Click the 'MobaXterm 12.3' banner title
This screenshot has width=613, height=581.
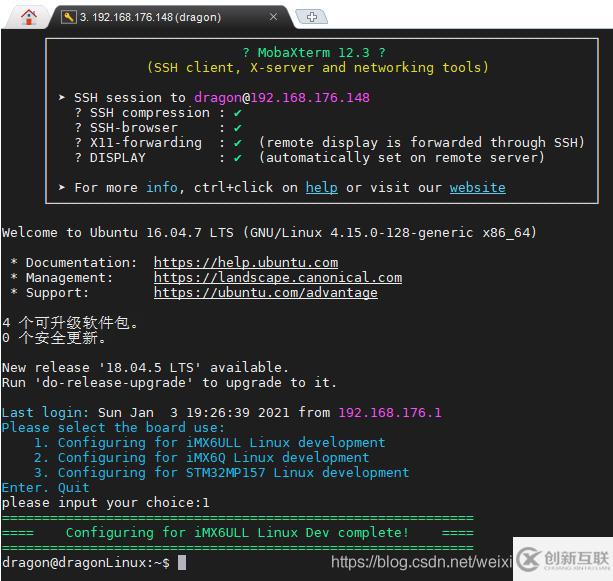click(314, 52)
